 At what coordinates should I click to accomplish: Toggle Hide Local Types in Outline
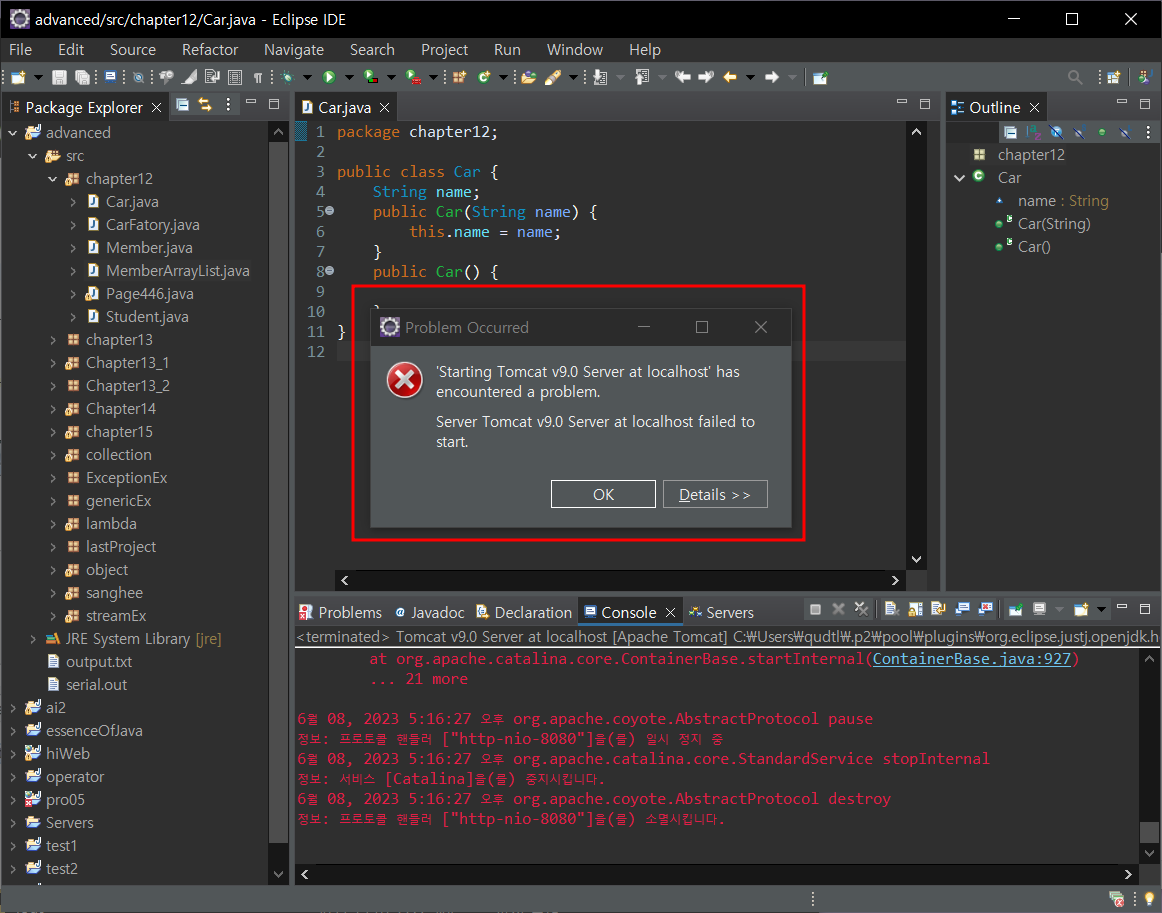[1126, 133]
